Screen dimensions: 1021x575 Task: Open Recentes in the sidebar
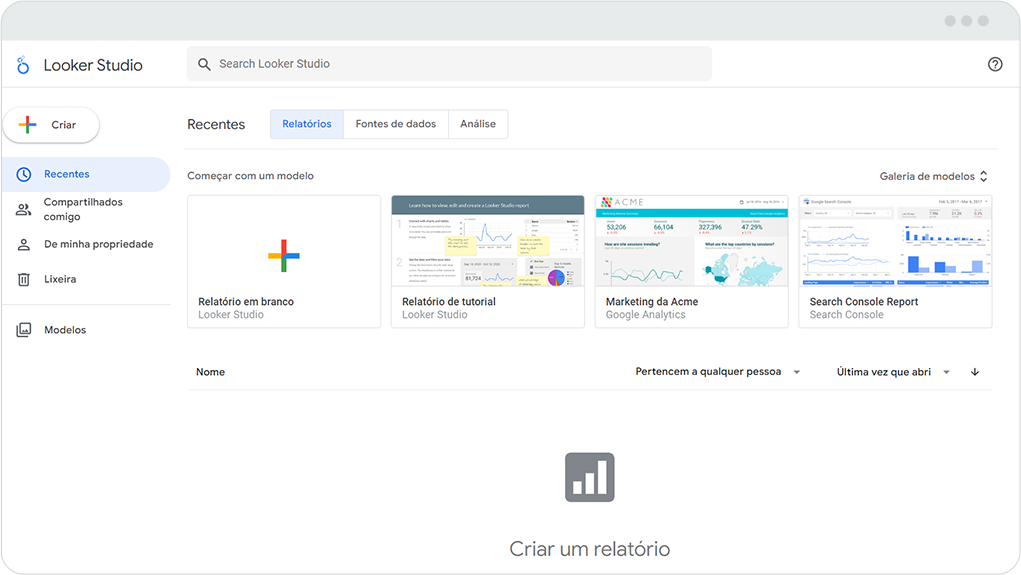[x=86, y=174]
